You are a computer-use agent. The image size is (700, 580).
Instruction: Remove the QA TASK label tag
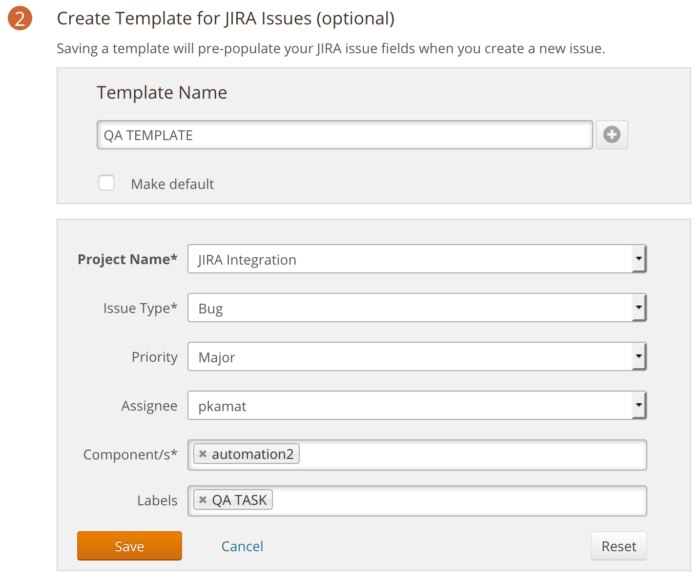202,501
